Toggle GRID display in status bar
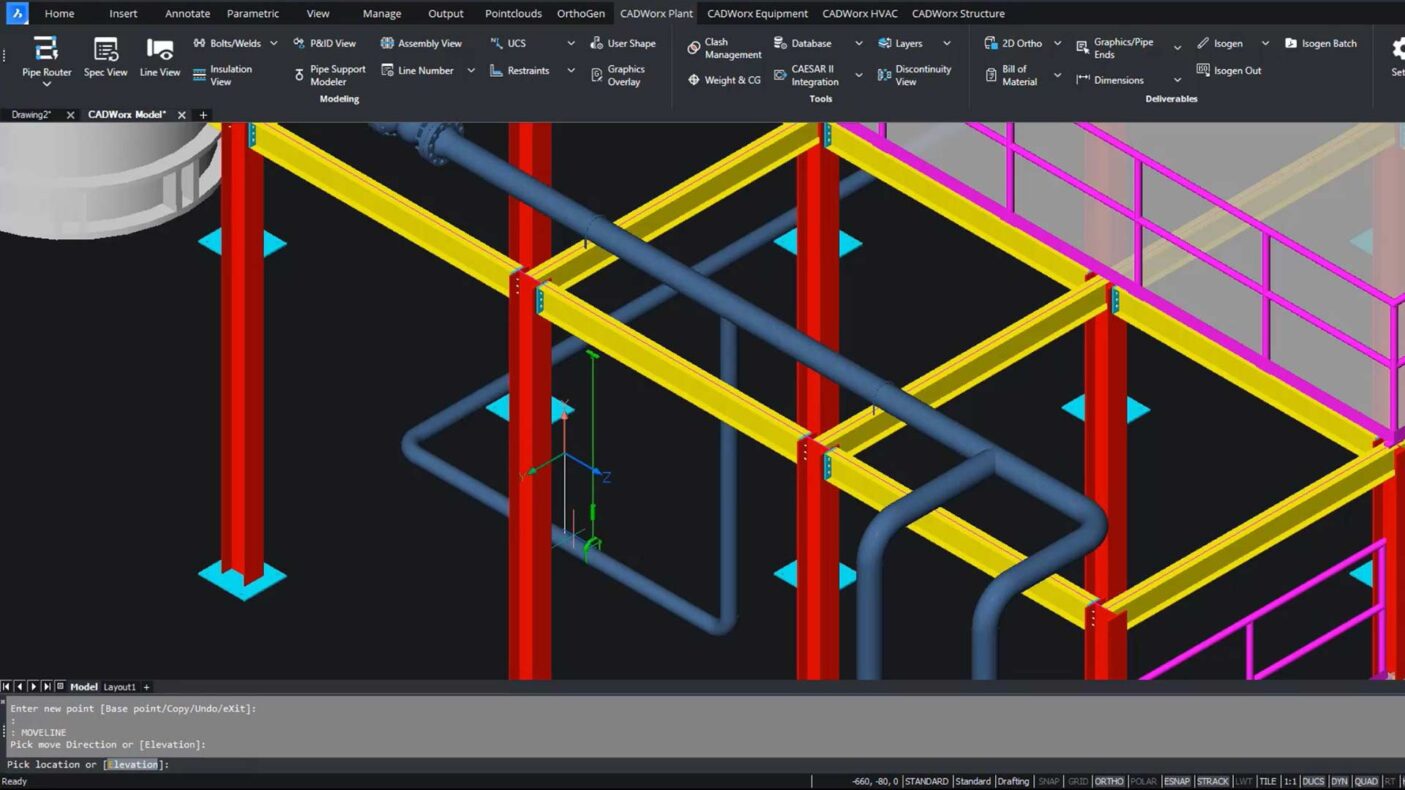The image size is (1405, 790). pyautogui.click(x=1077, y=781)
